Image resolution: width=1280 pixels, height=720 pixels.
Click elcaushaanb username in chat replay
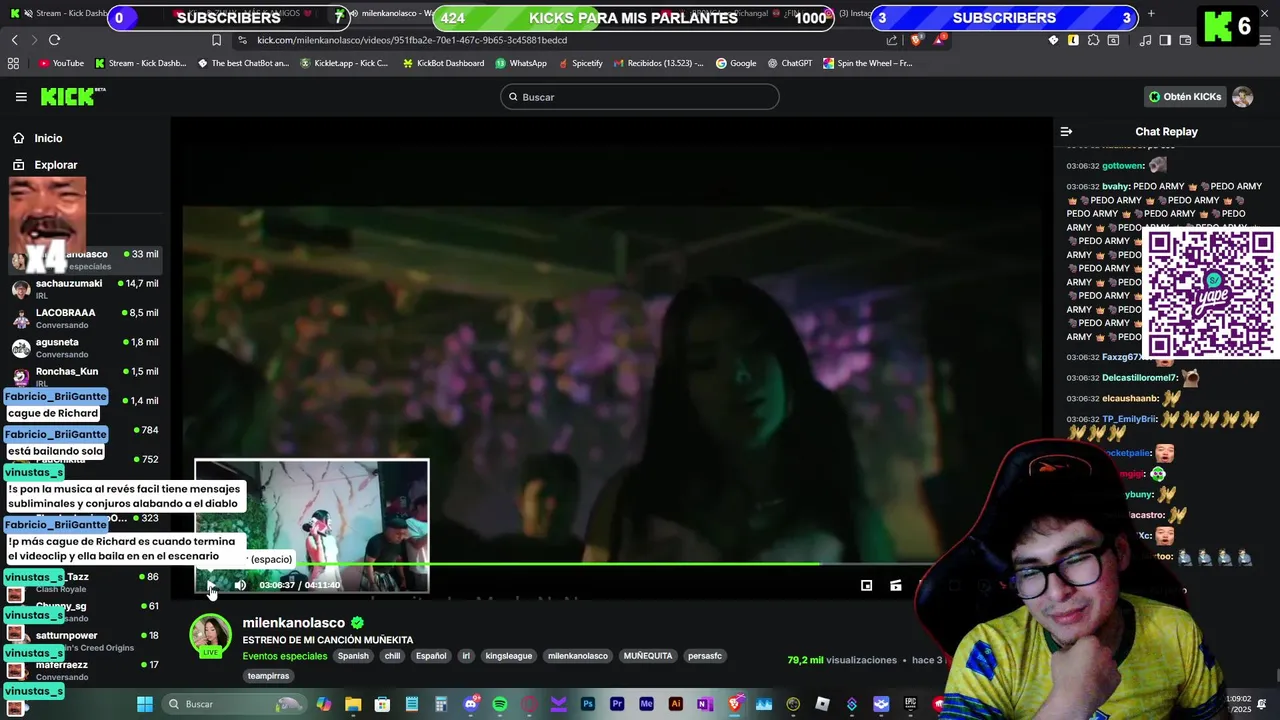1131,399
